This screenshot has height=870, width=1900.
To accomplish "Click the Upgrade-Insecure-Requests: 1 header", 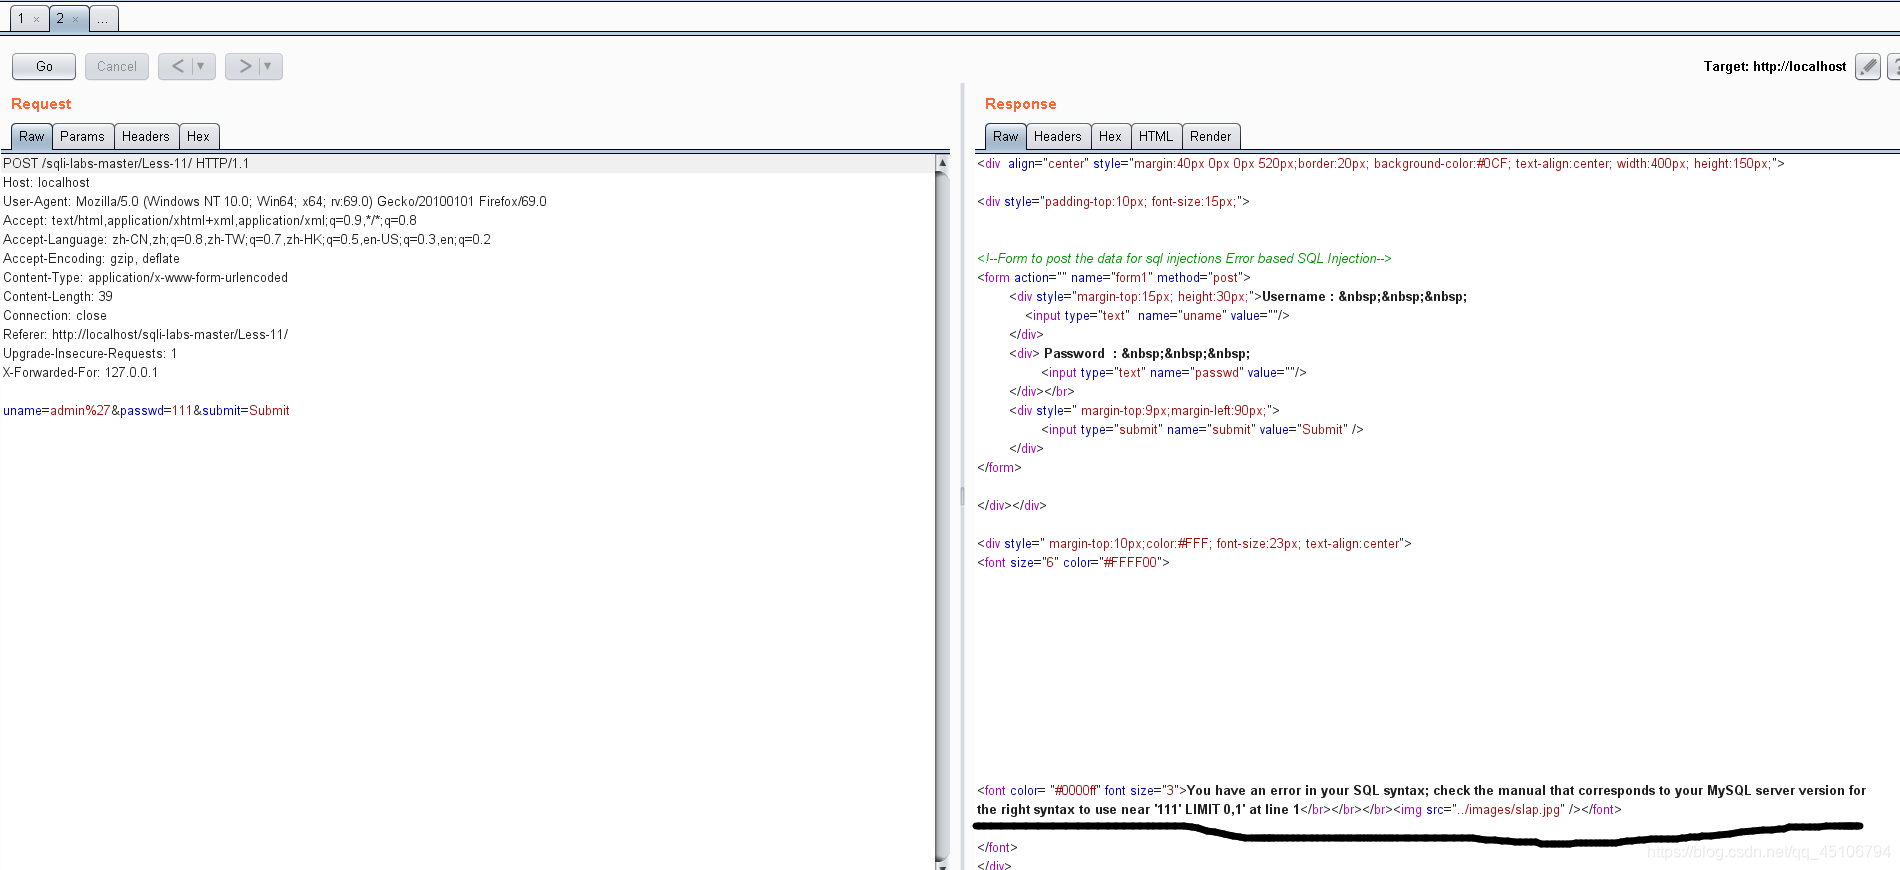I will (x=90, y=353).
